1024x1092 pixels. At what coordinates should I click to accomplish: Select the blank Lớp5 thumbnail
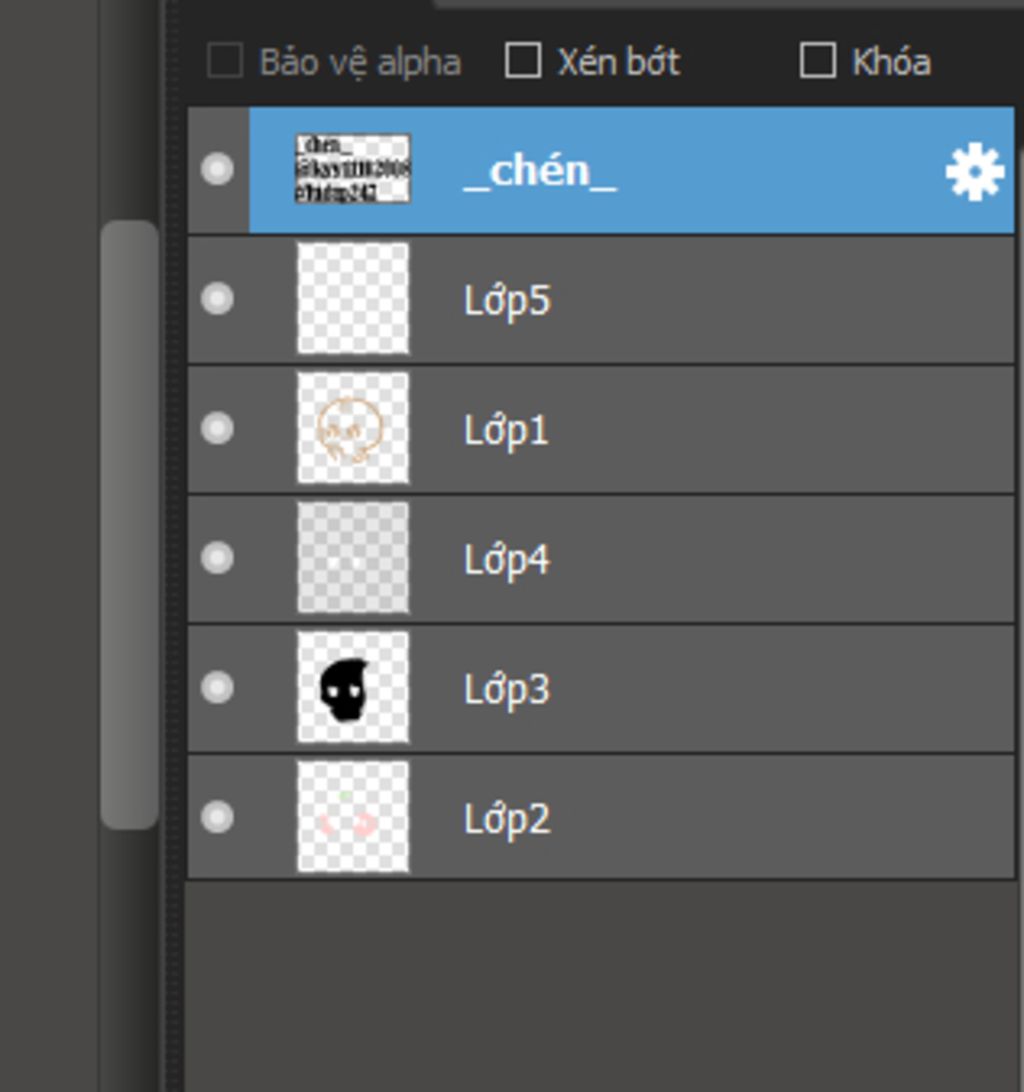[x=353, y=298]
